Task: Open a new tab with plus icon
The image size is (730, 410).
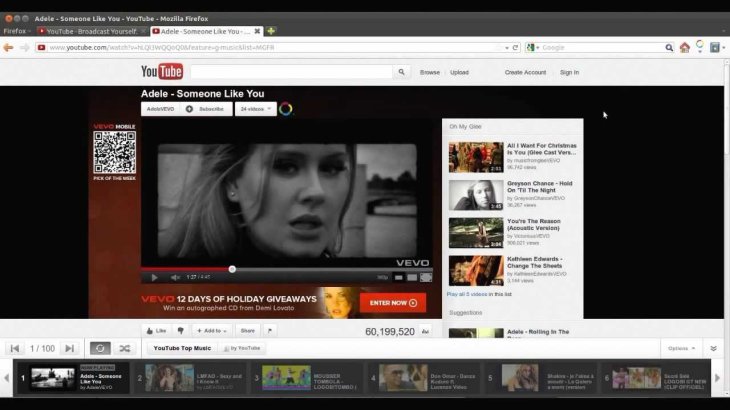Action: 271,31
